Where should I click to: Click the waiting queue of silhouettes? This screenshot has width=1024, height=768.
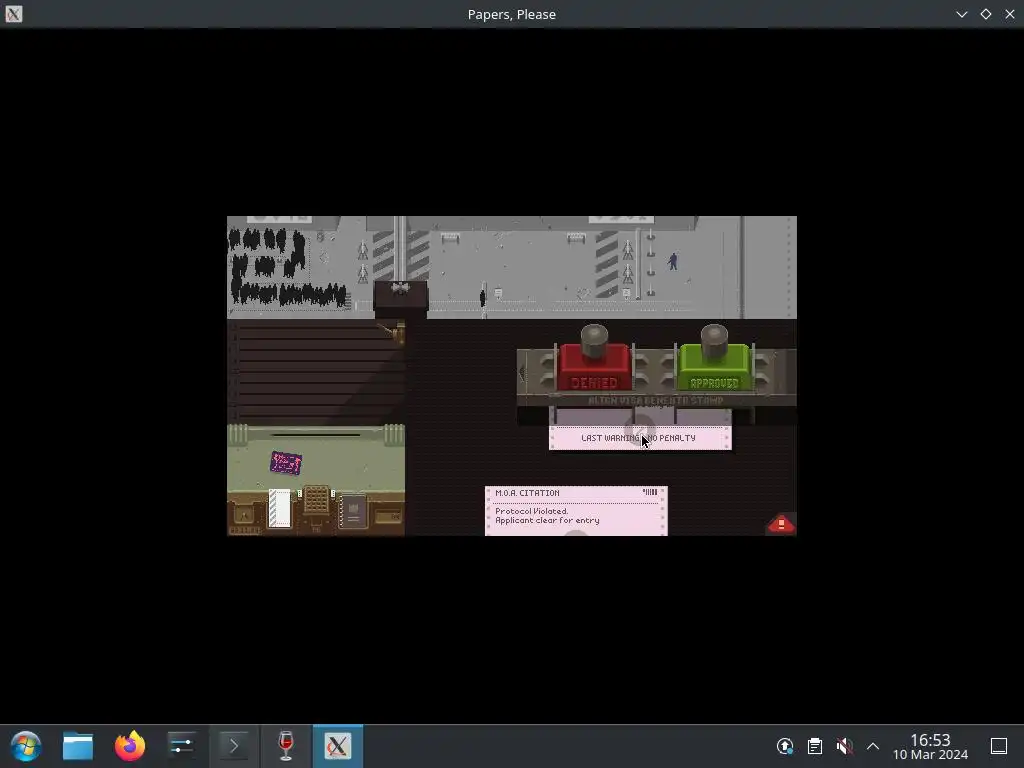coord(285,268)
